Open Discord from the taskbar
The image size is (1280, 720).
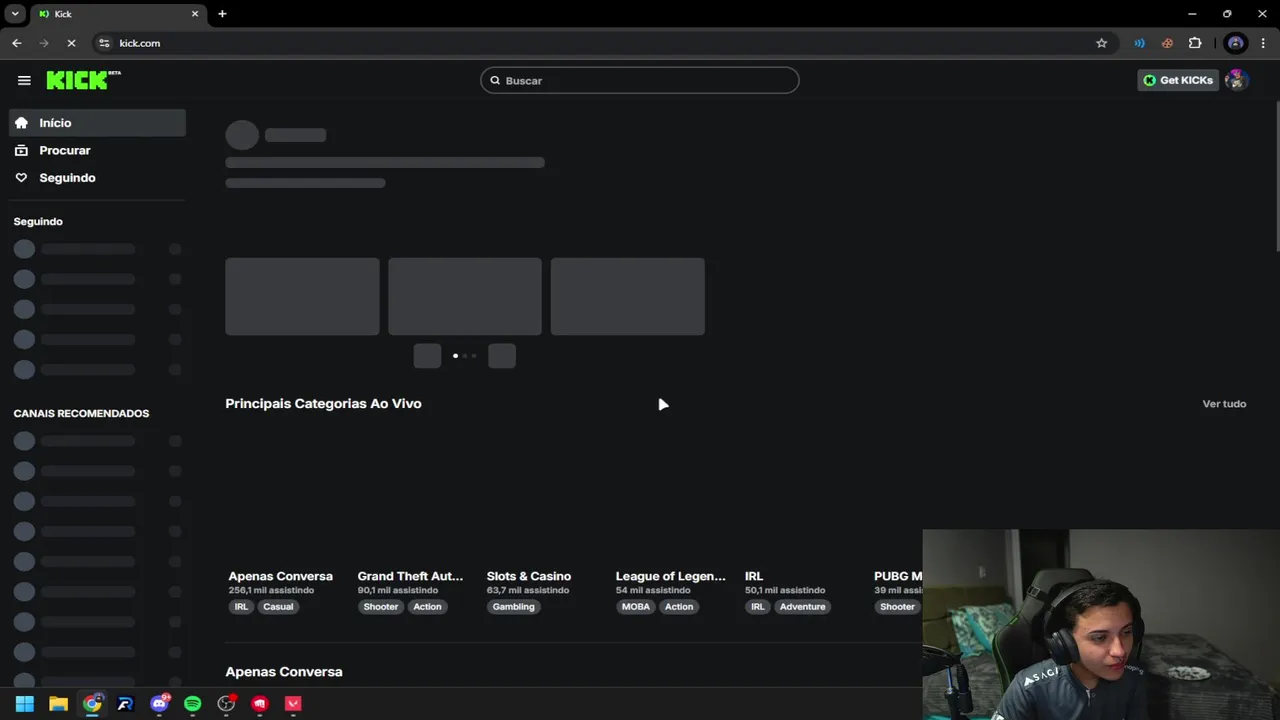(x=159, y=704)
